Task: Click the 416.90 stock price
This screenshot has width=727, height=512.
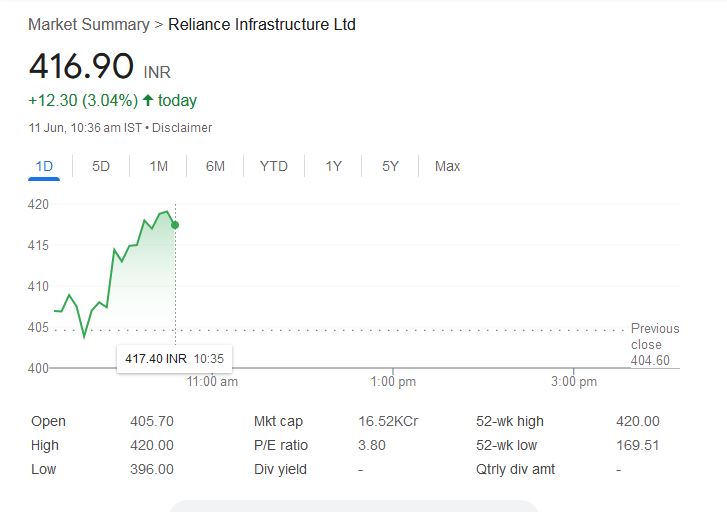Action: [x=81, y=66]
